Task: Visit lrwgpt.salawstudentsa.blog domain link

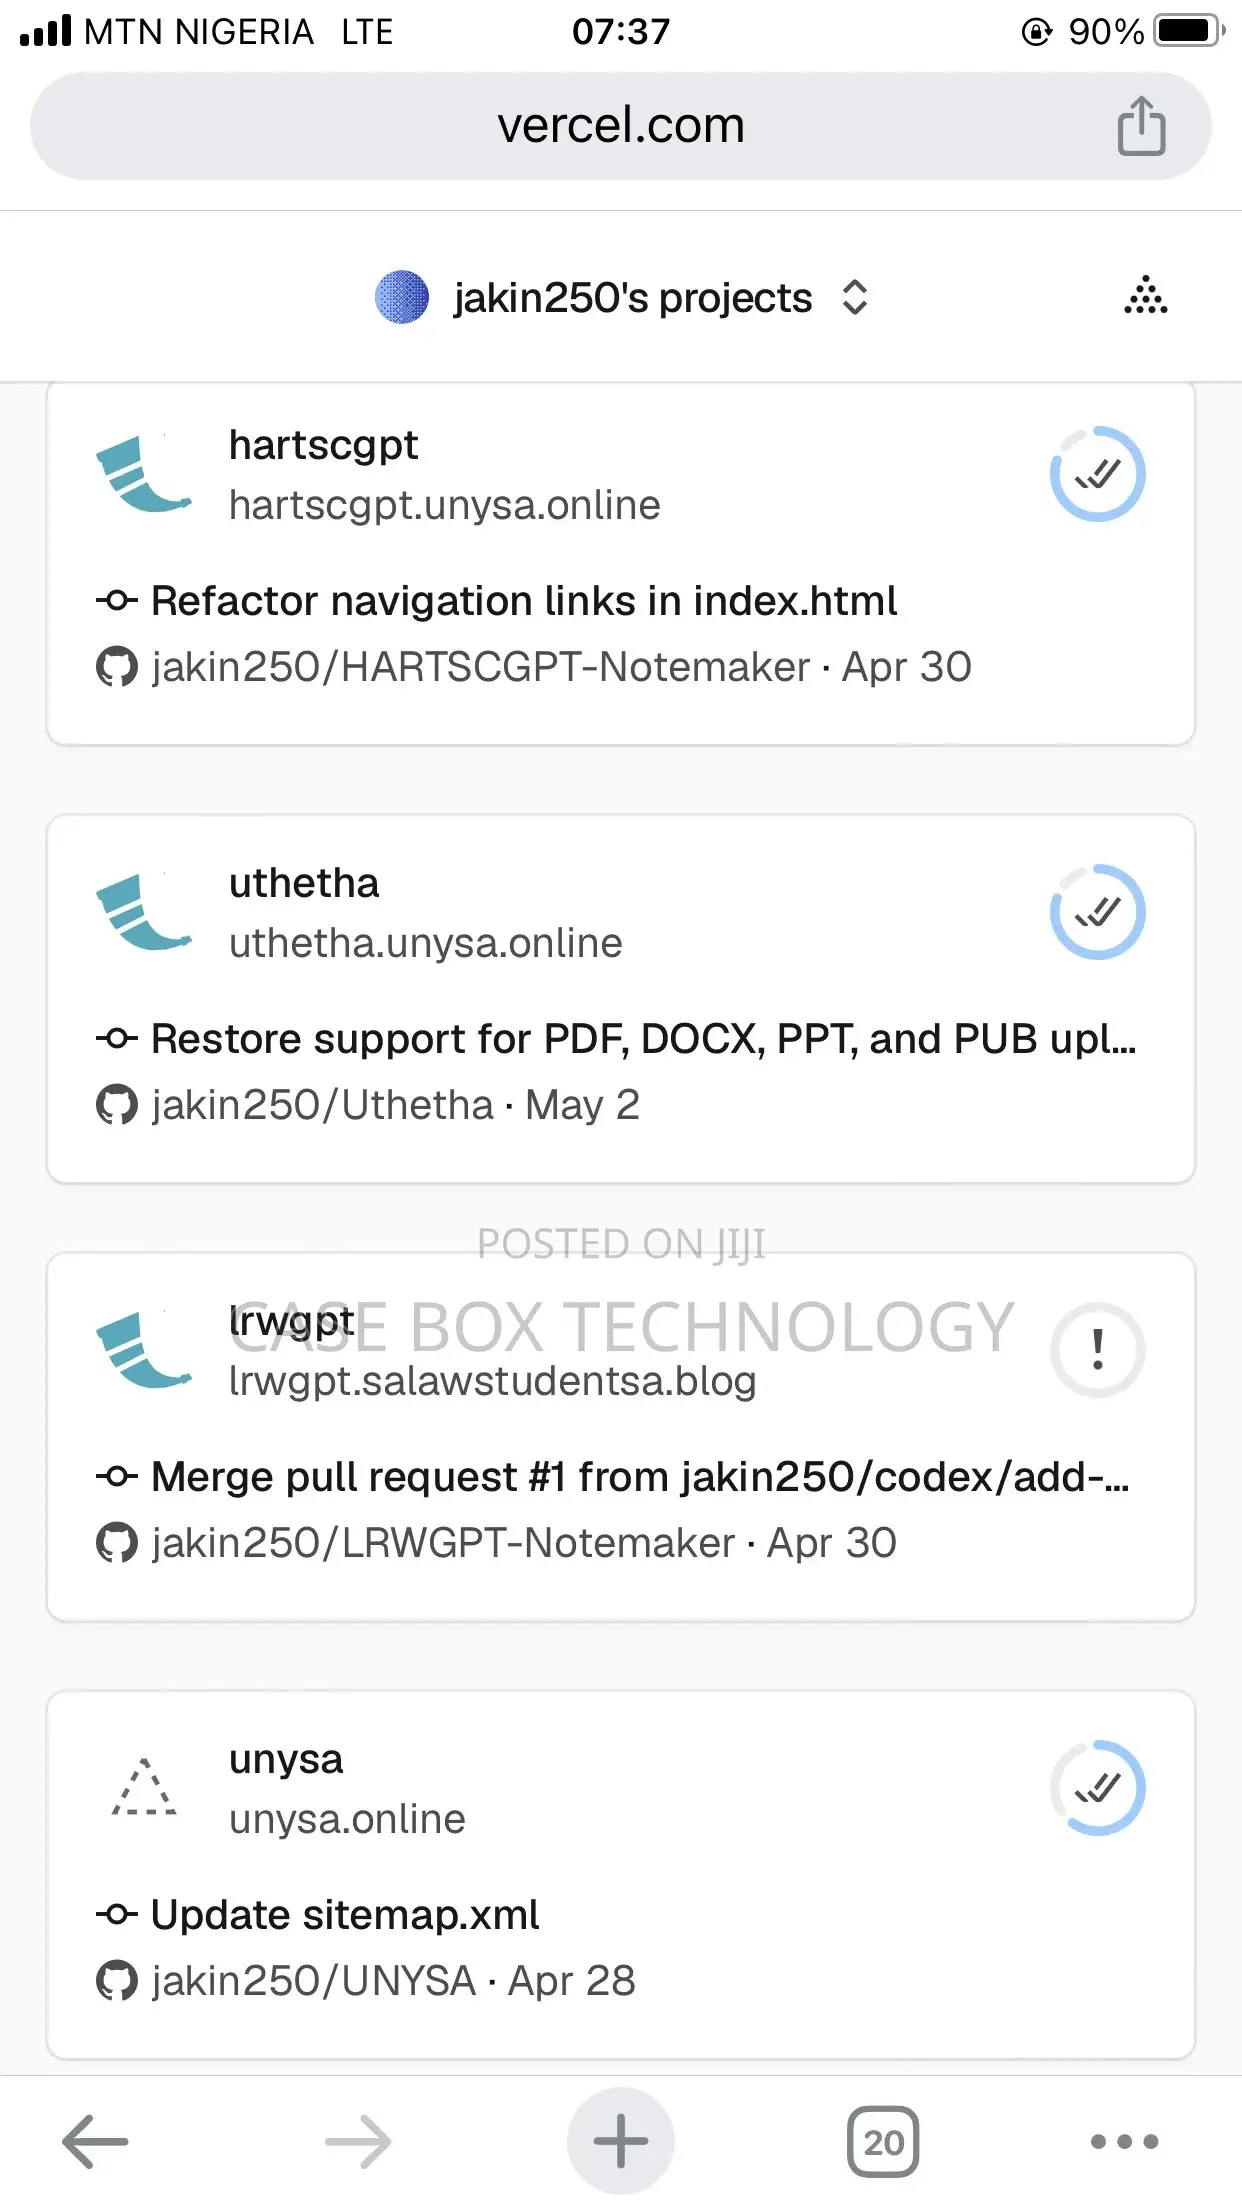Action: click(492, 1381)
